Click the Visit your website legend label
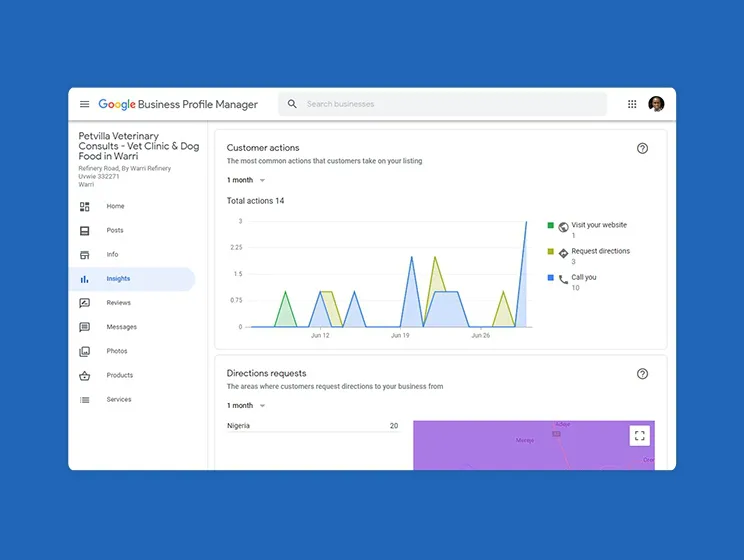Screen dimensions: 744x560 (x=599, y=225)
